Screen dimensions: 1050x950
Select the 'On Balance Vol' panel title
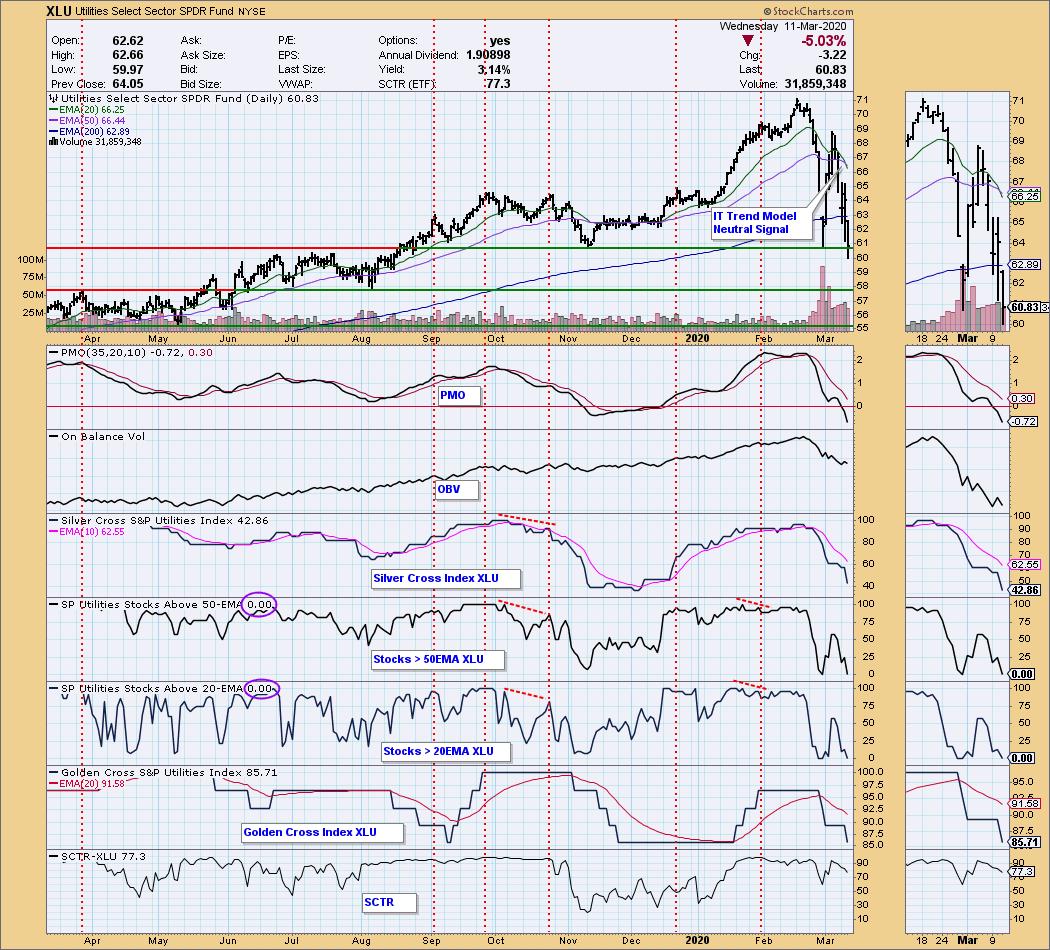click(x=97, y=436)
